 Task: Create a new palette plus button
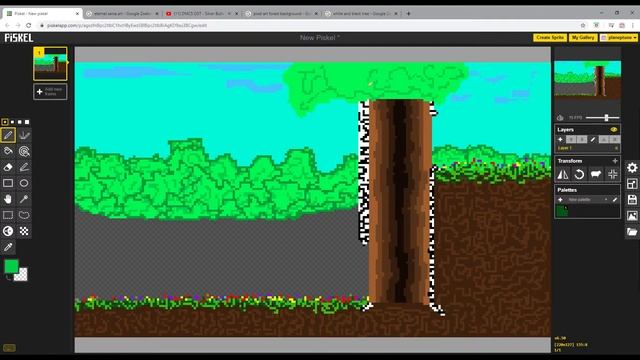point(560,200)
